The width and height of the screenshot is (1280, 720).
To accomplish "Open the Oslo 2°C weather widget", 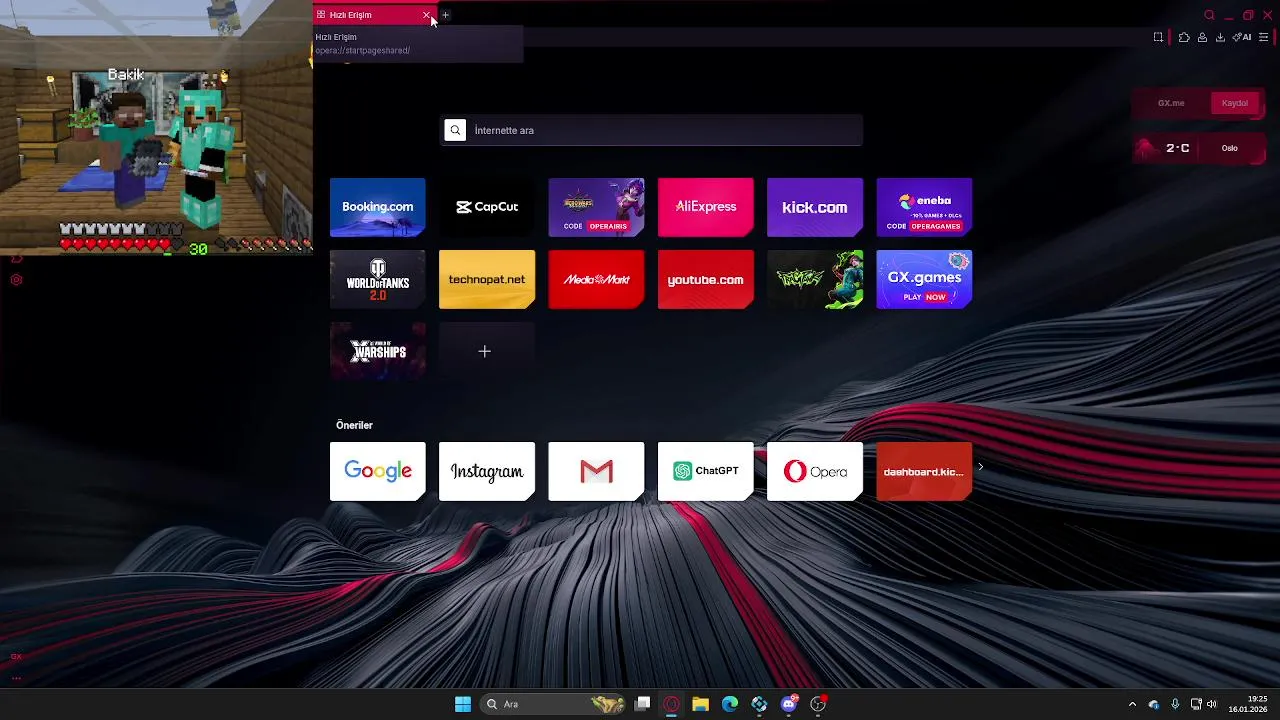I will point(1198,148).
